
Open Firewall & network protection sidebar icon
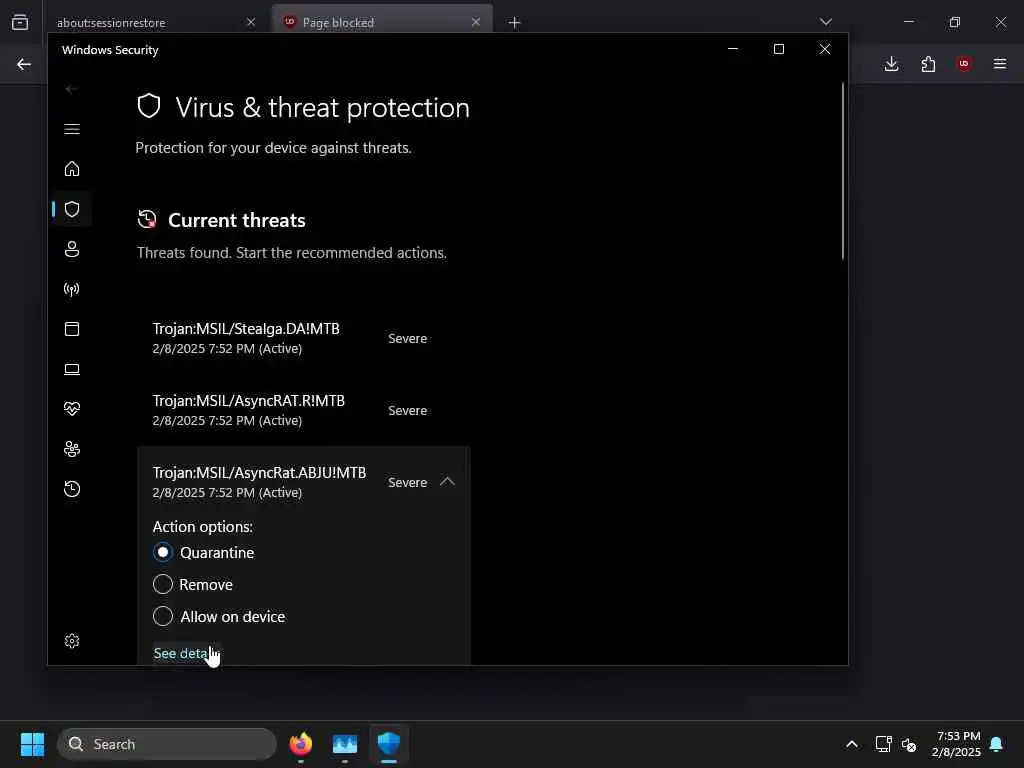point(72,289)
